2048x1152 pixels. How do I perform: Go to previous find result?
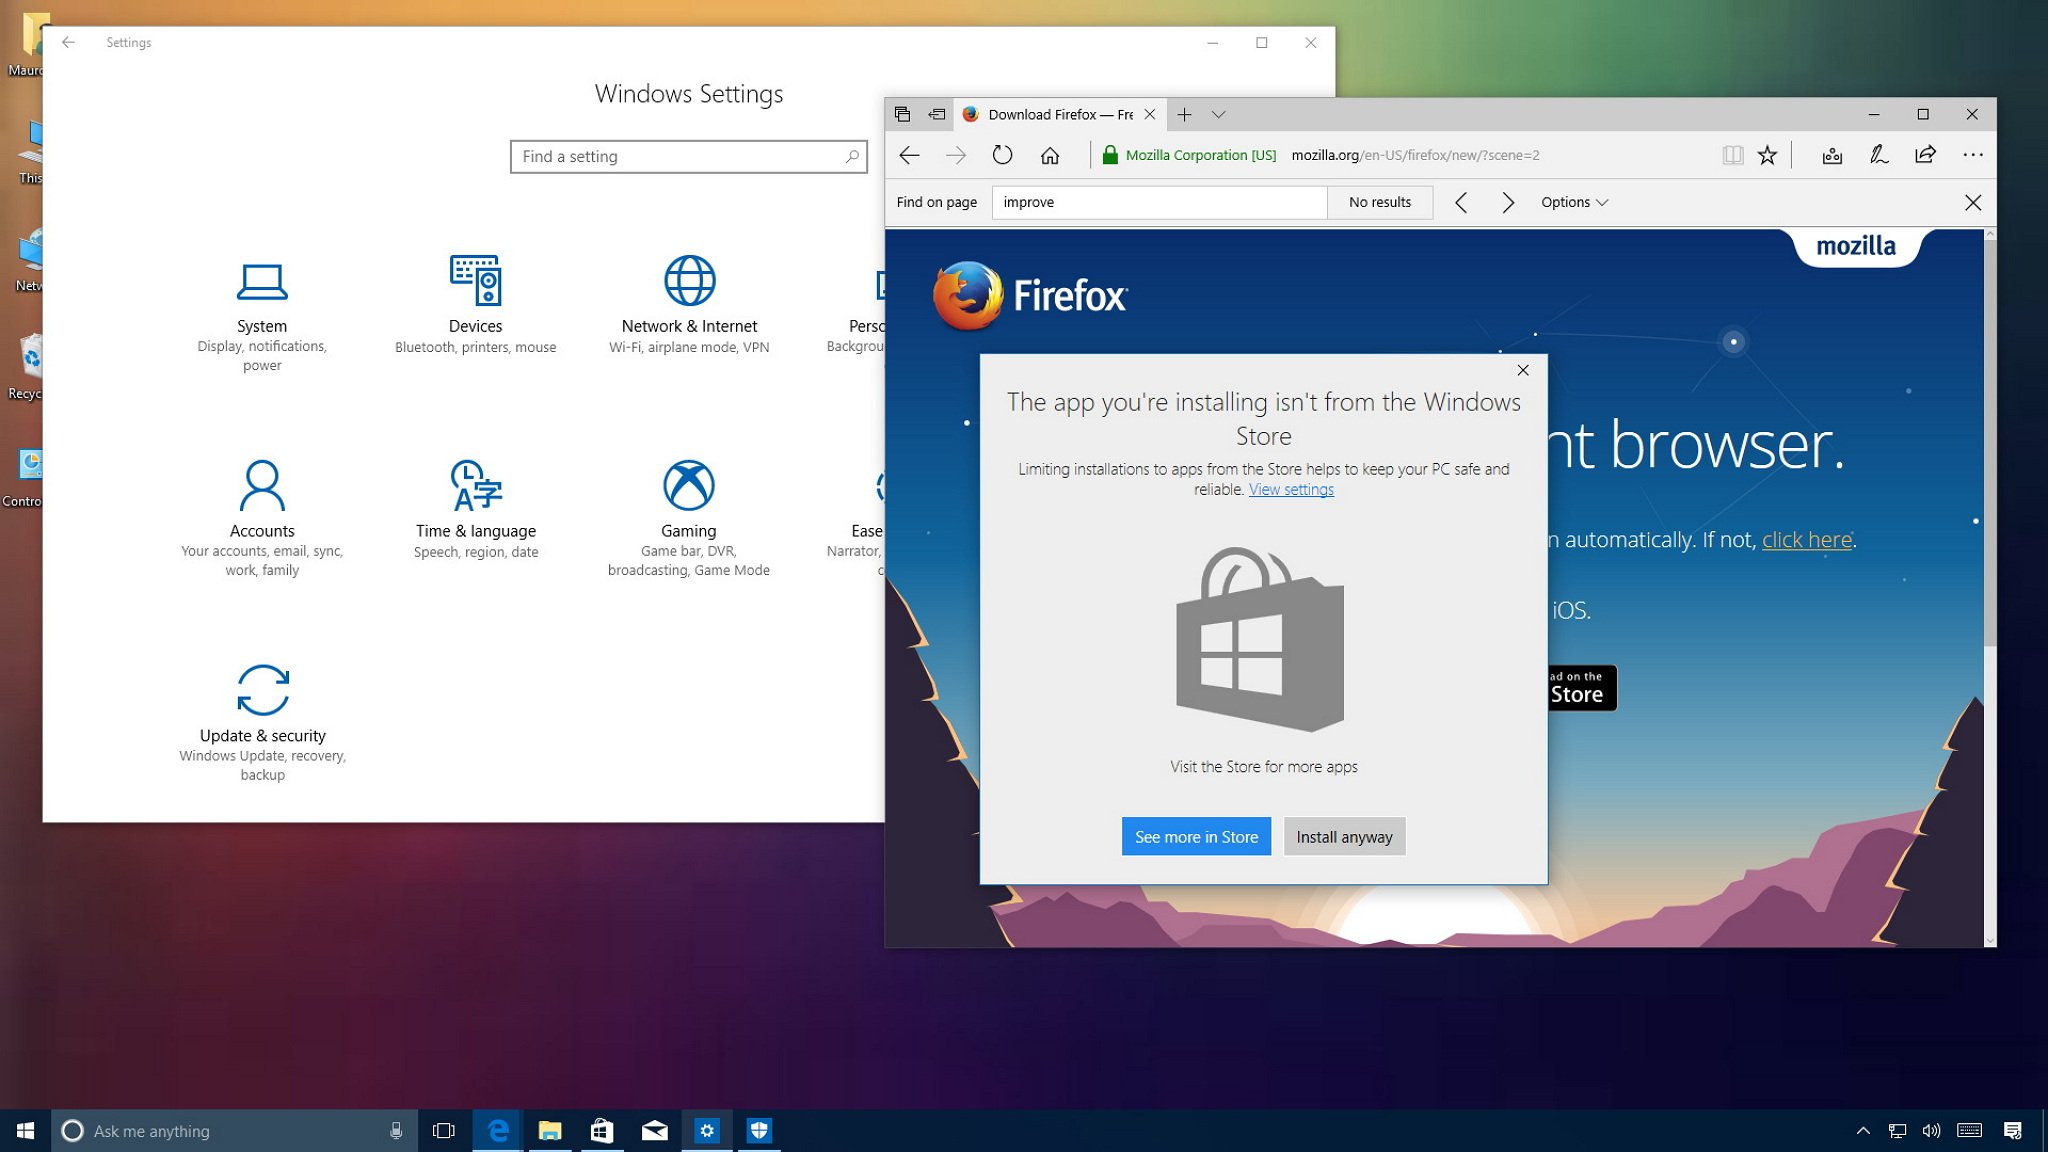pyautogui.click(x=1461, y=203)
